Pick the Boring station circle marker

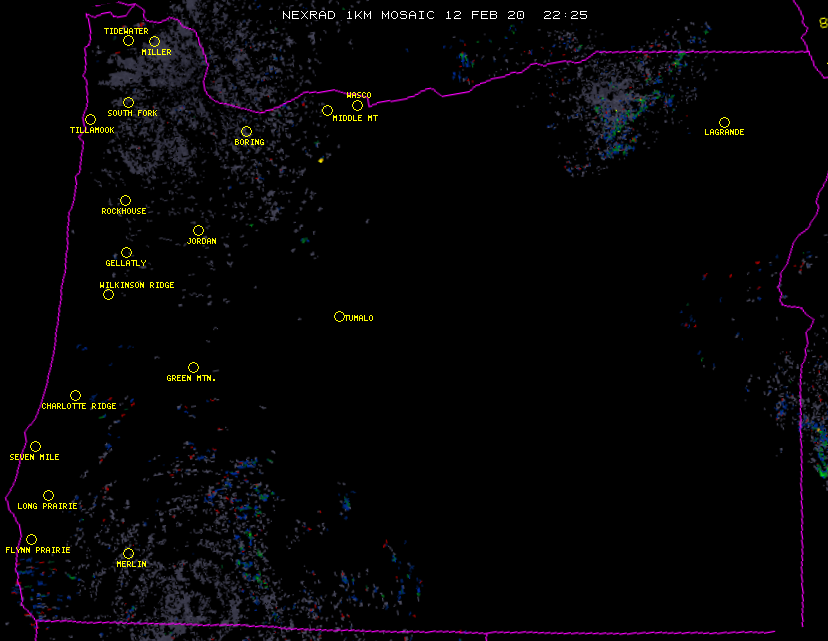click(x=246, y=131)
